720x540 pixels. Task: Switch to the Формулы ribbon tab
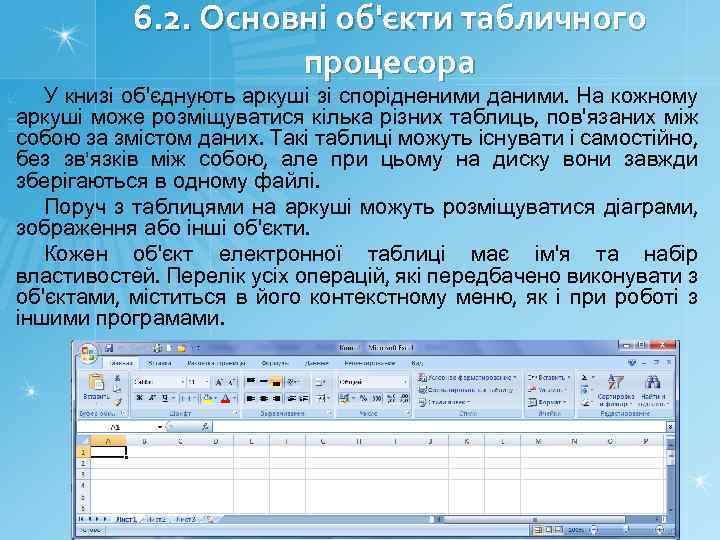click(x=275, y=363)
